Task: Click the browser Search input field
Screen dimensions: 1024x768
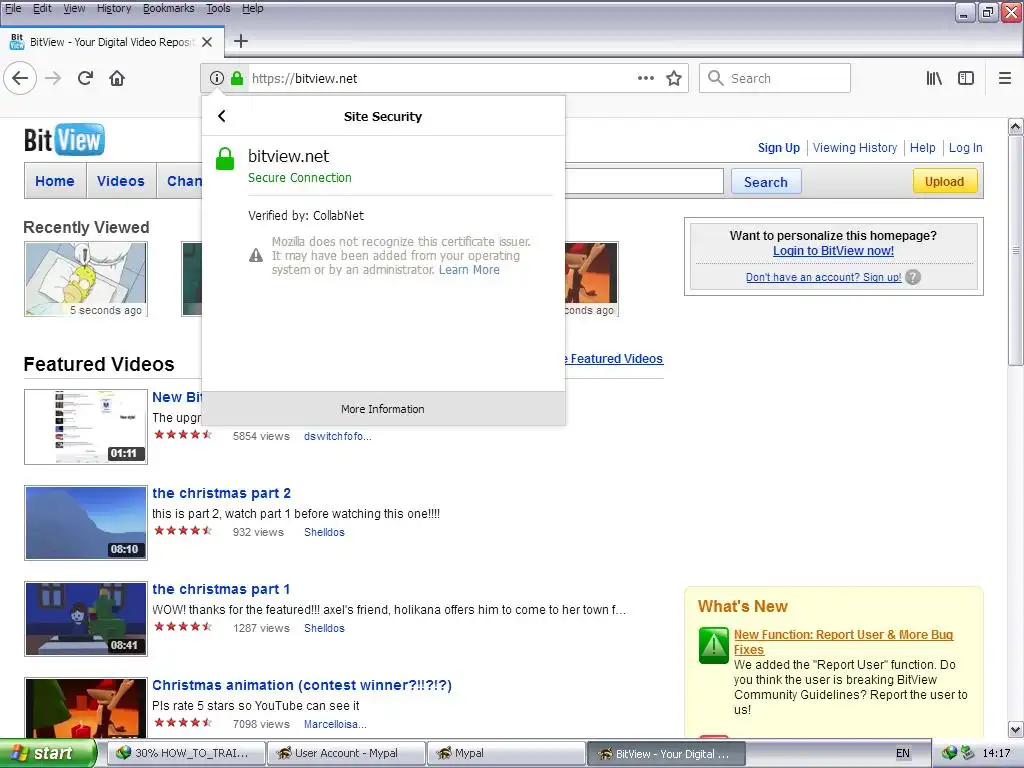Action: click(775, 78)
